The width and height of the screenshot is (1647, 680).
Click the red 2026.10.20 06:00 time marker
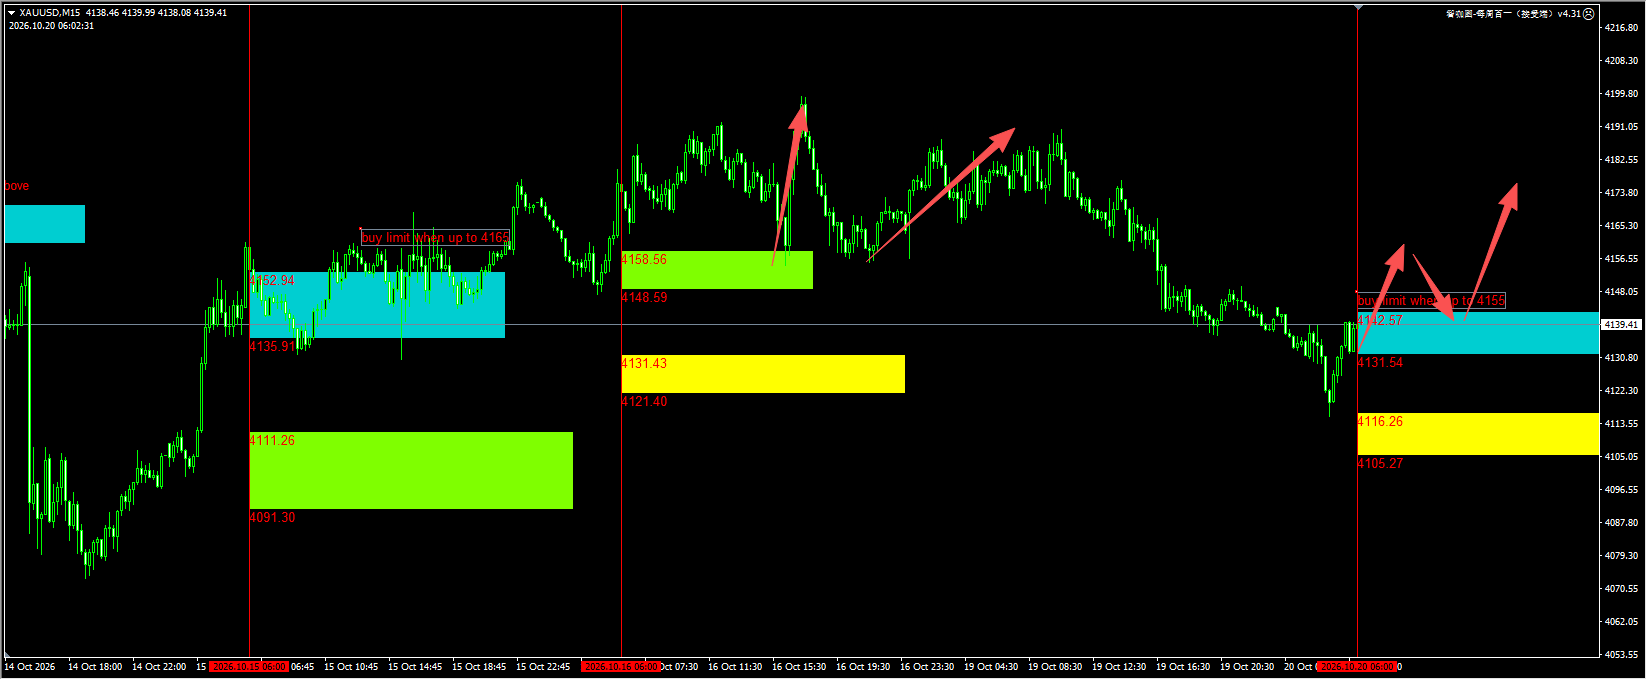(x=1357, y=666)
